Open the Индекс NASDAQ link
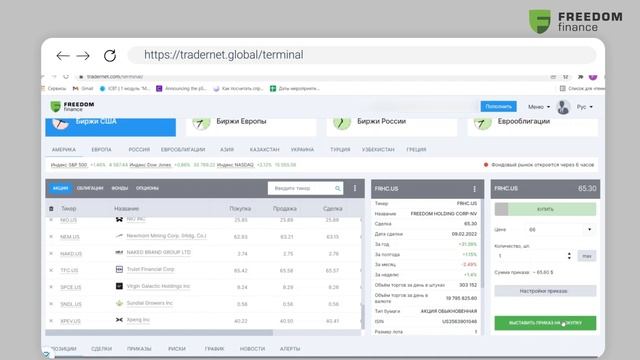This screenshot has width=640, height=360. 236,165
